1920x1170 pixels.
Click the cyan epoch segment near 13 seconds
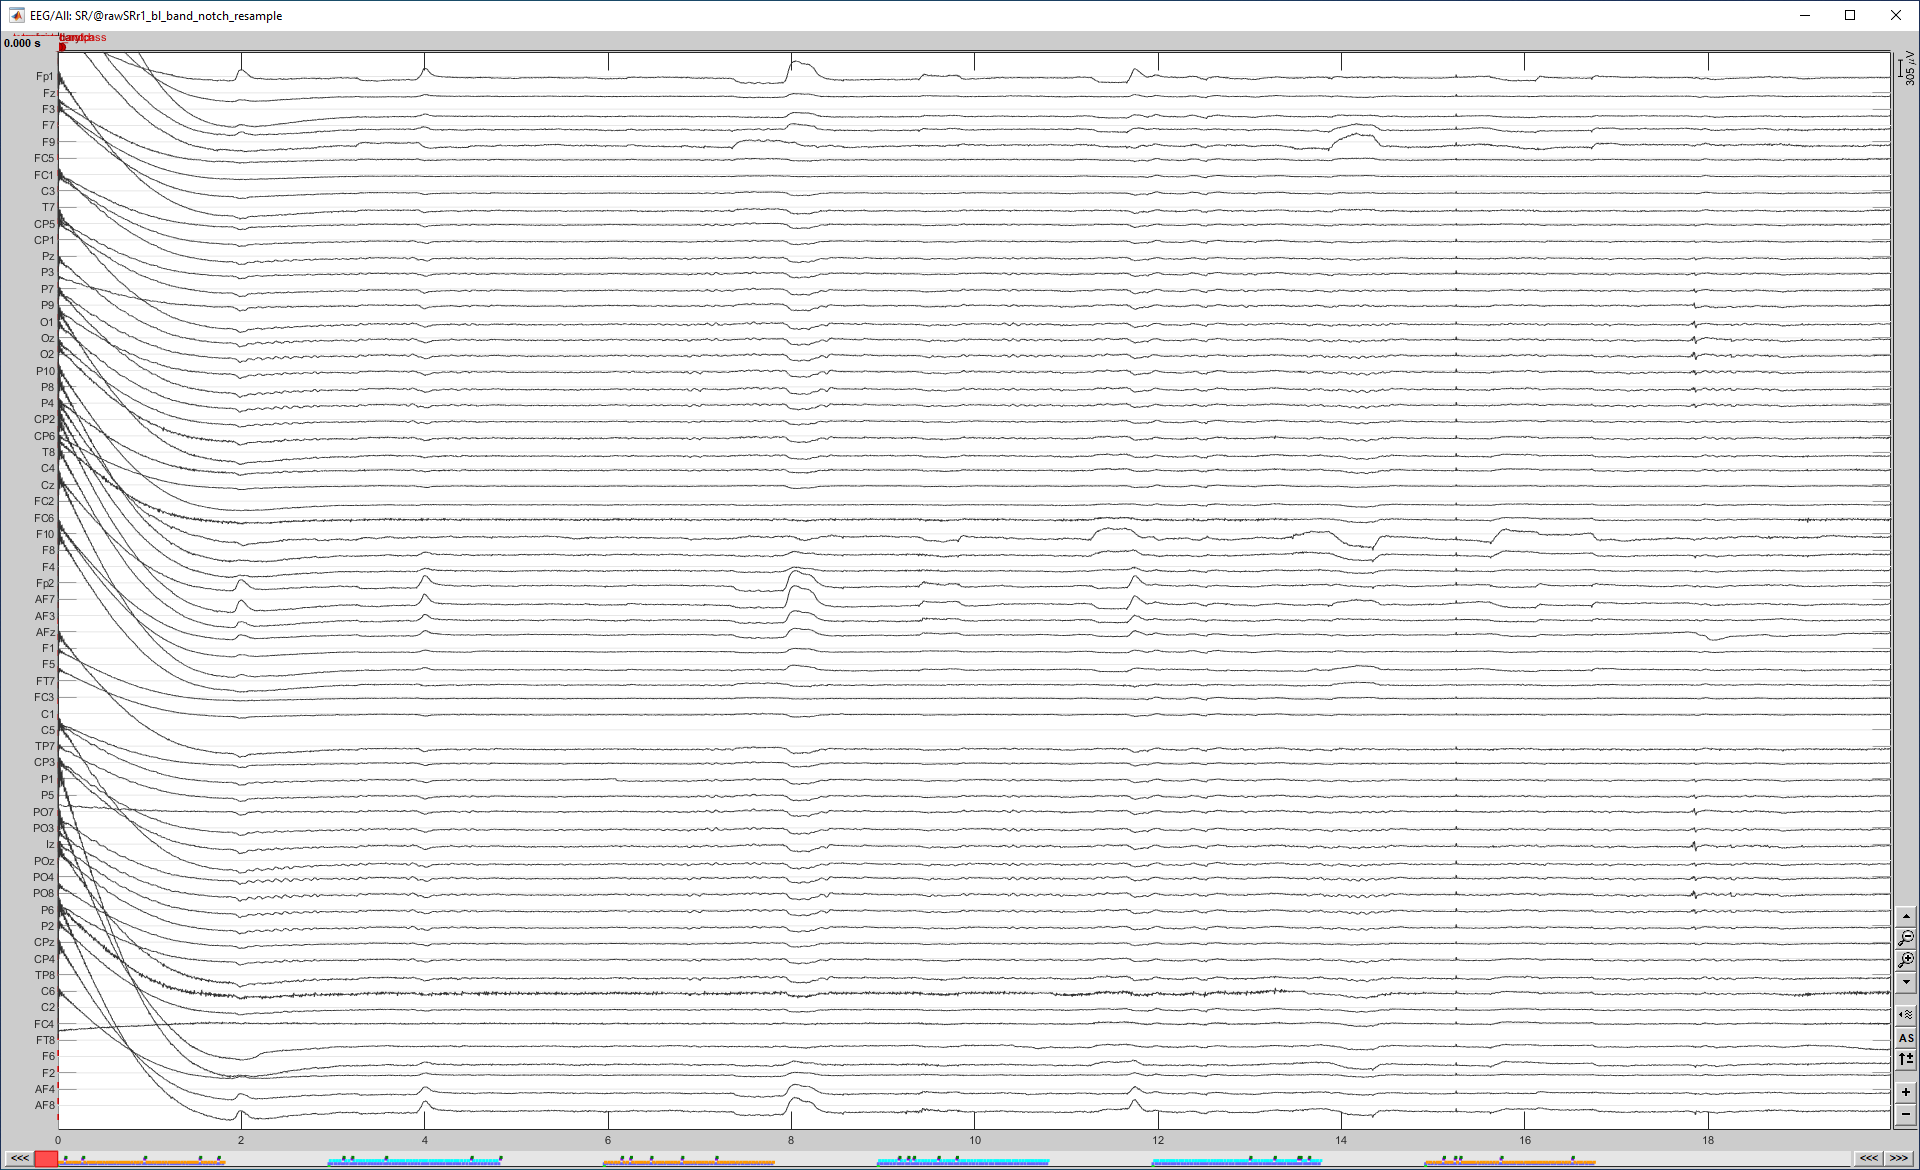1237,1162
